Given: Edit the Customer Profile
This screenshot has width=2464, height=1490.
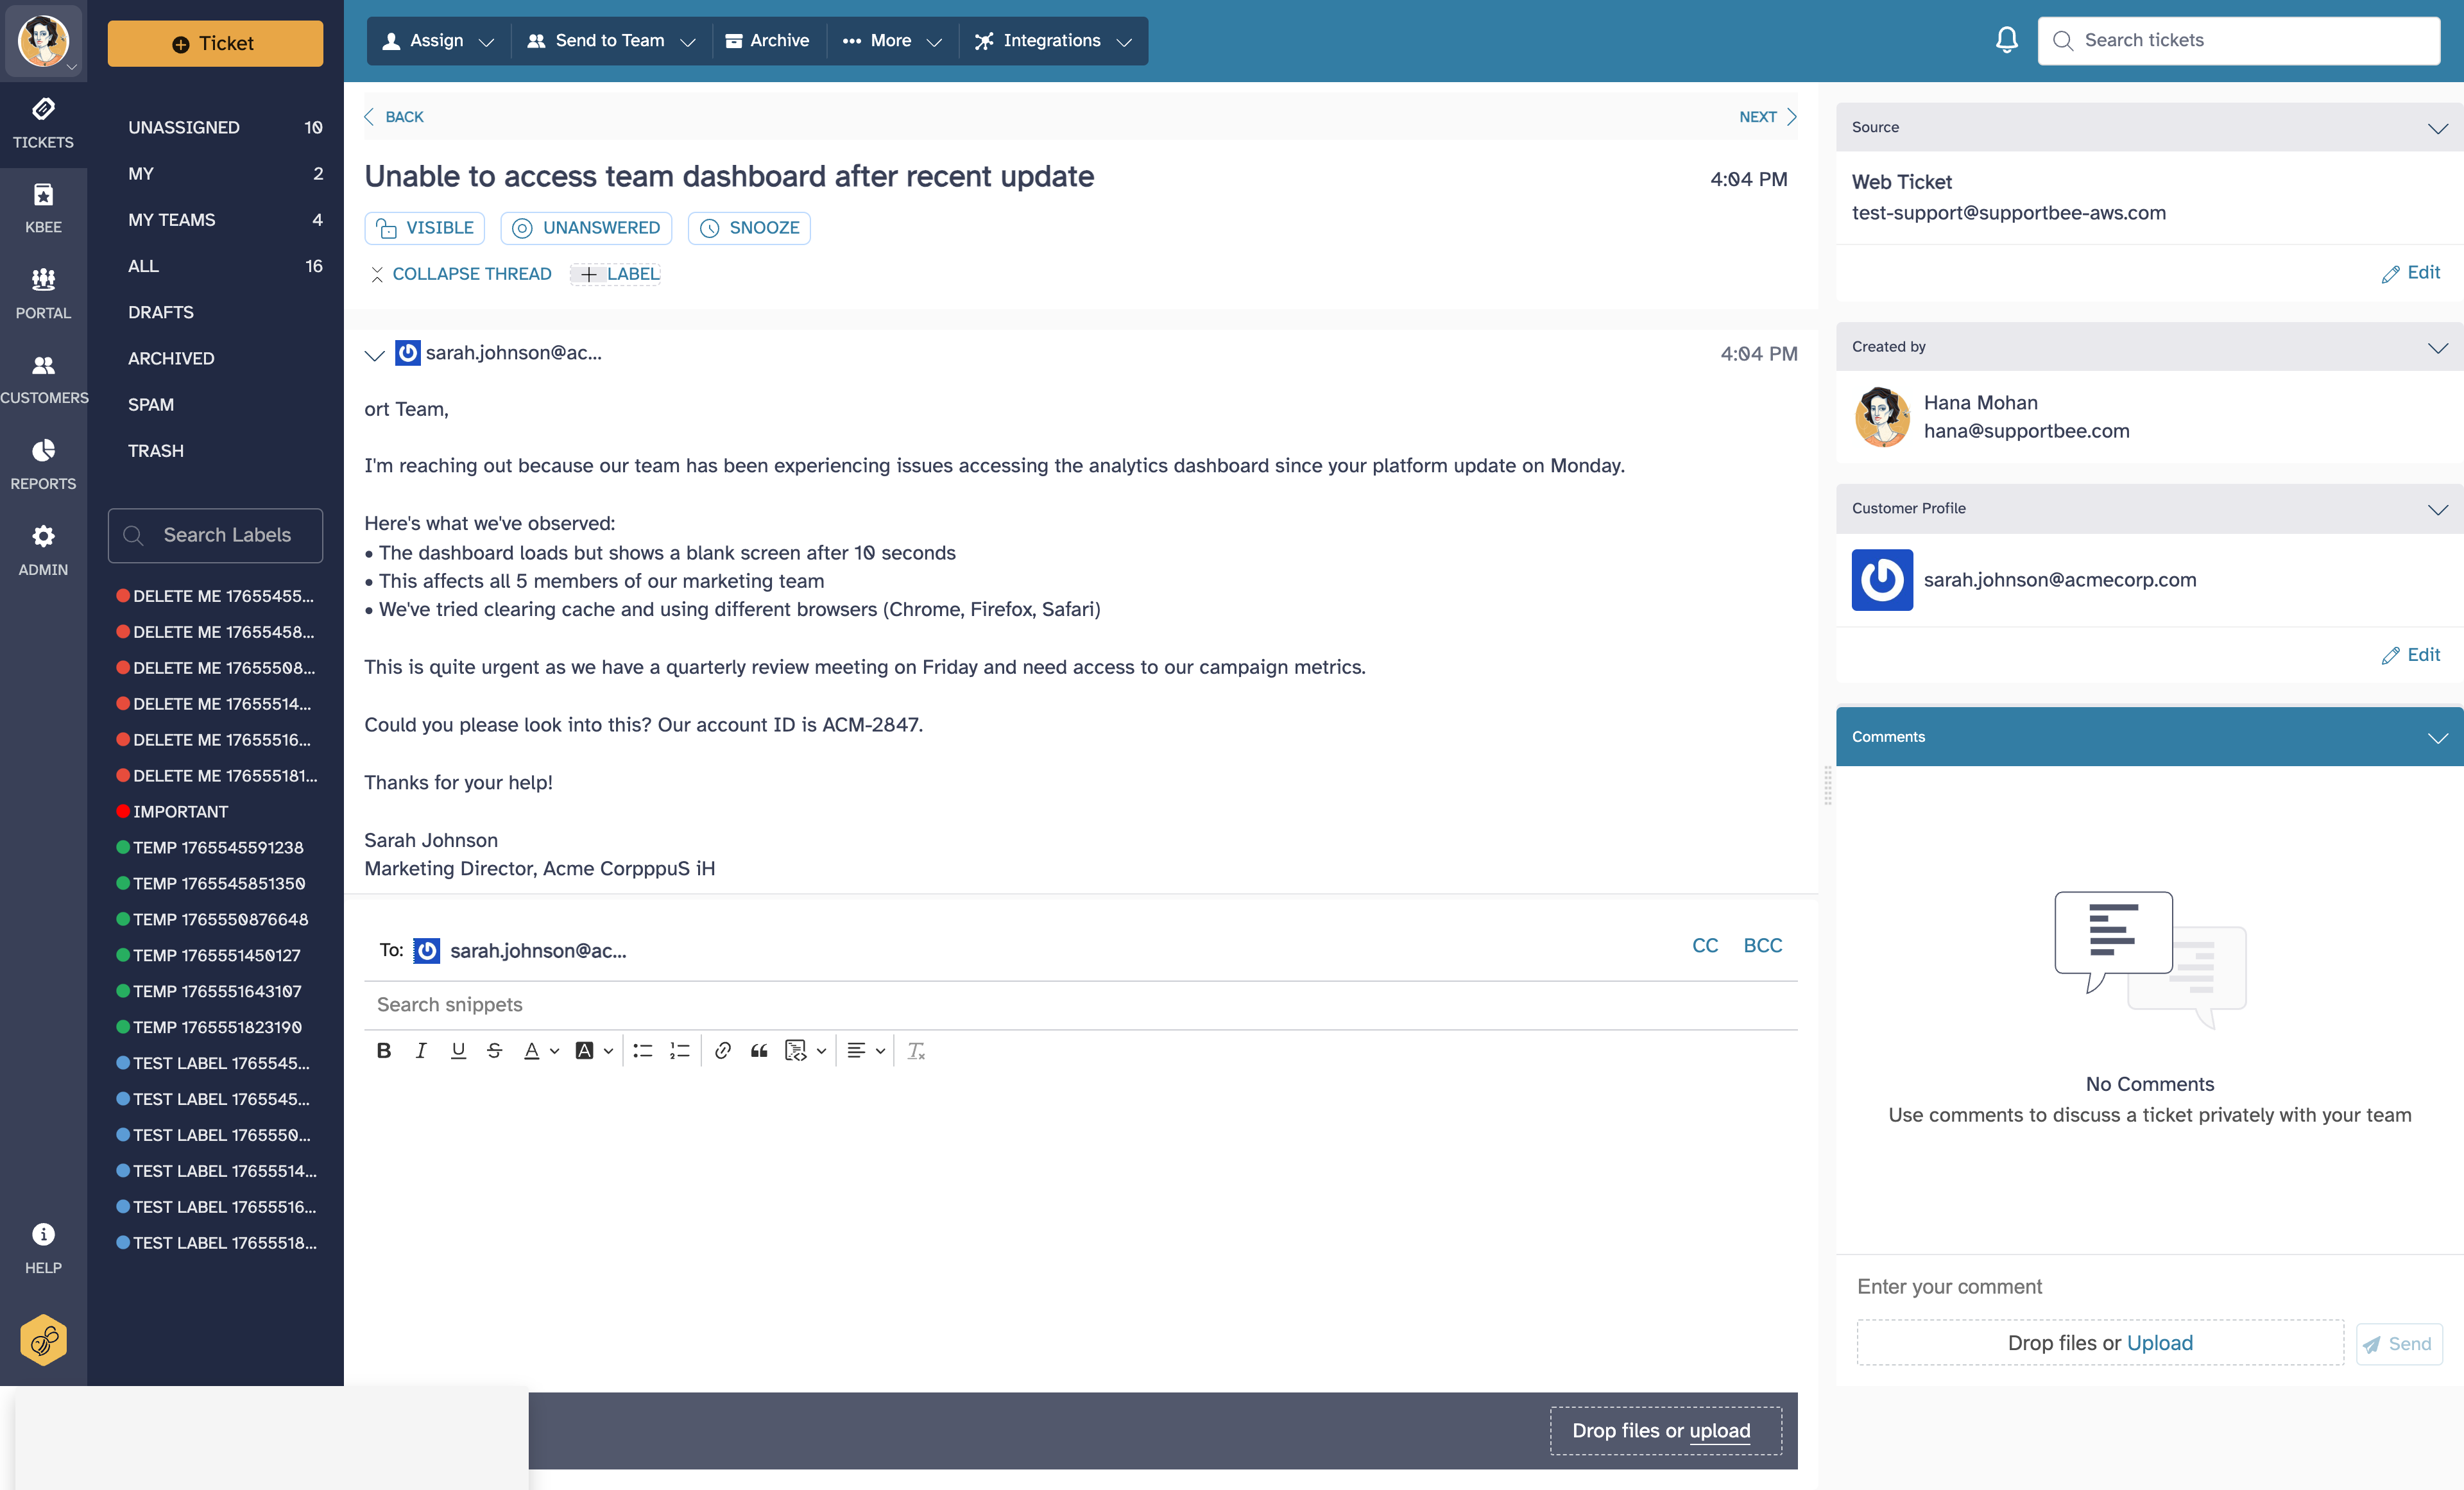Looking at the screenshot, I should [x=2411, y=655].
